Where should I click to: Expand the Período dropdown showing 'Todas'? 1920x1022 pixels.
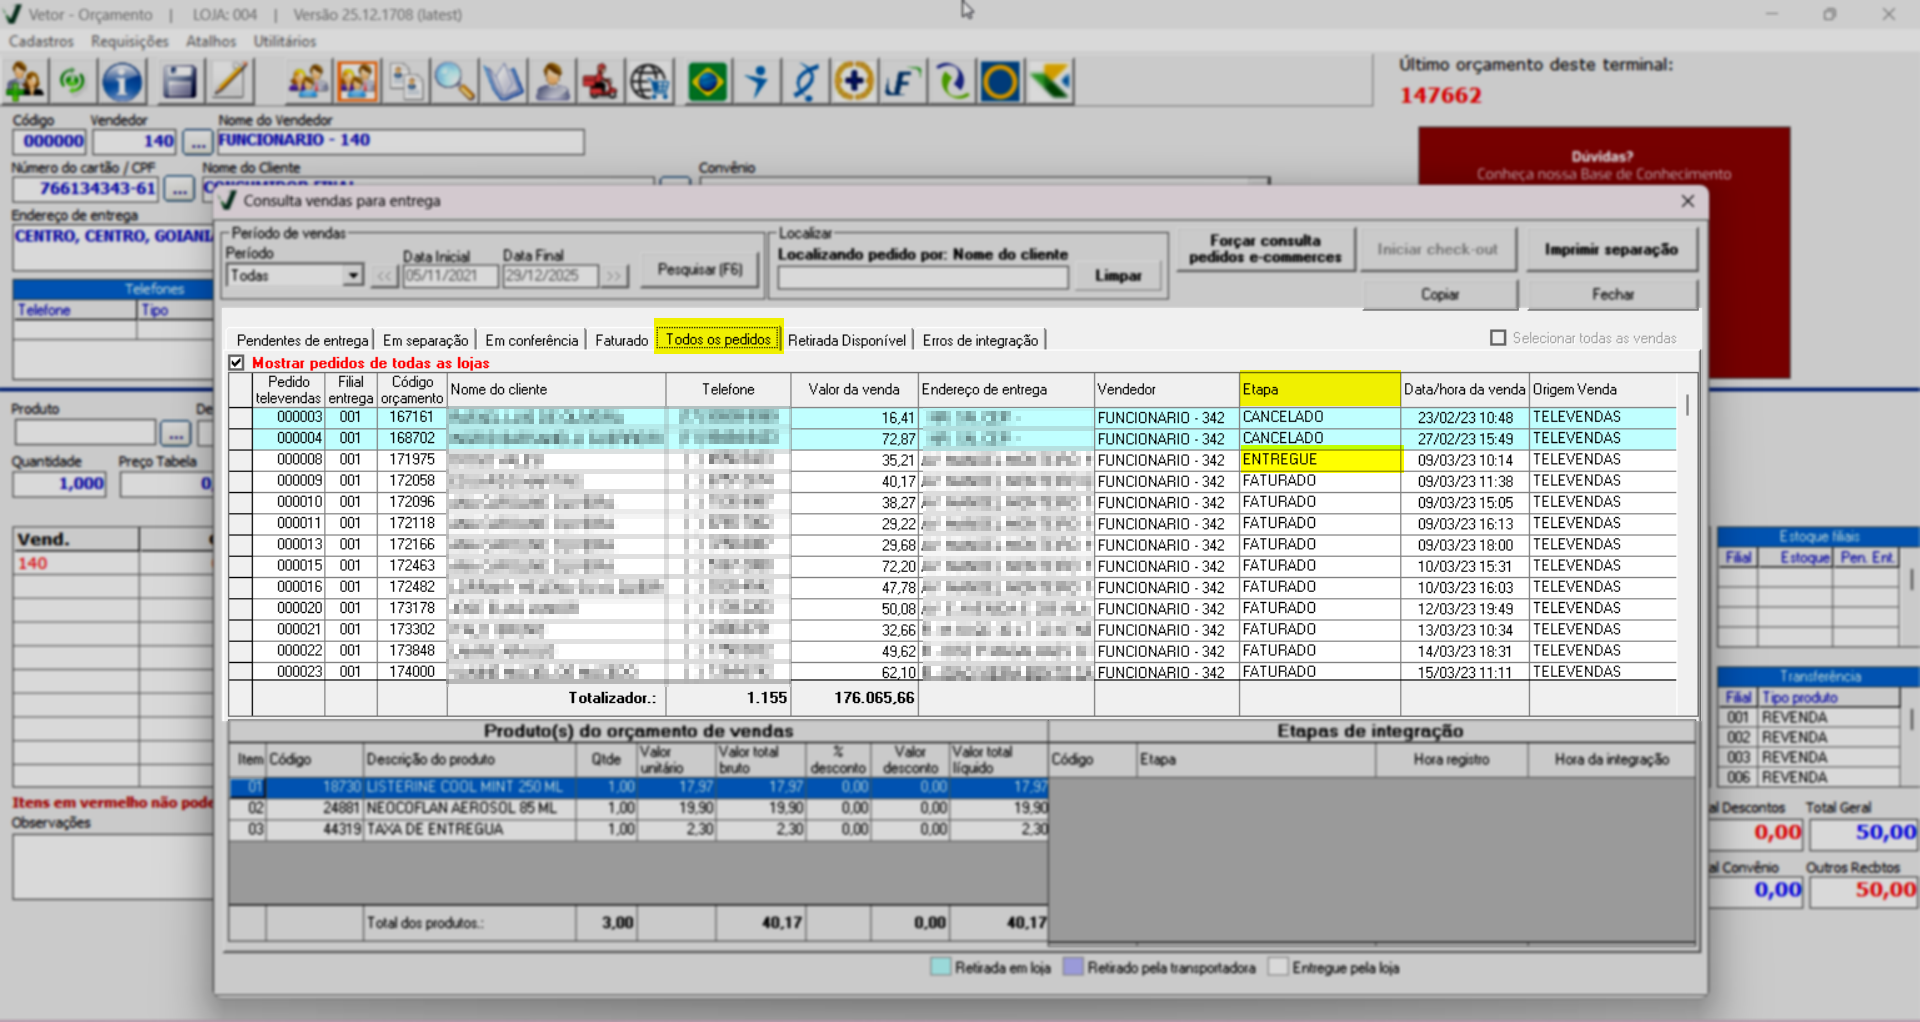[x=352, y=276]
